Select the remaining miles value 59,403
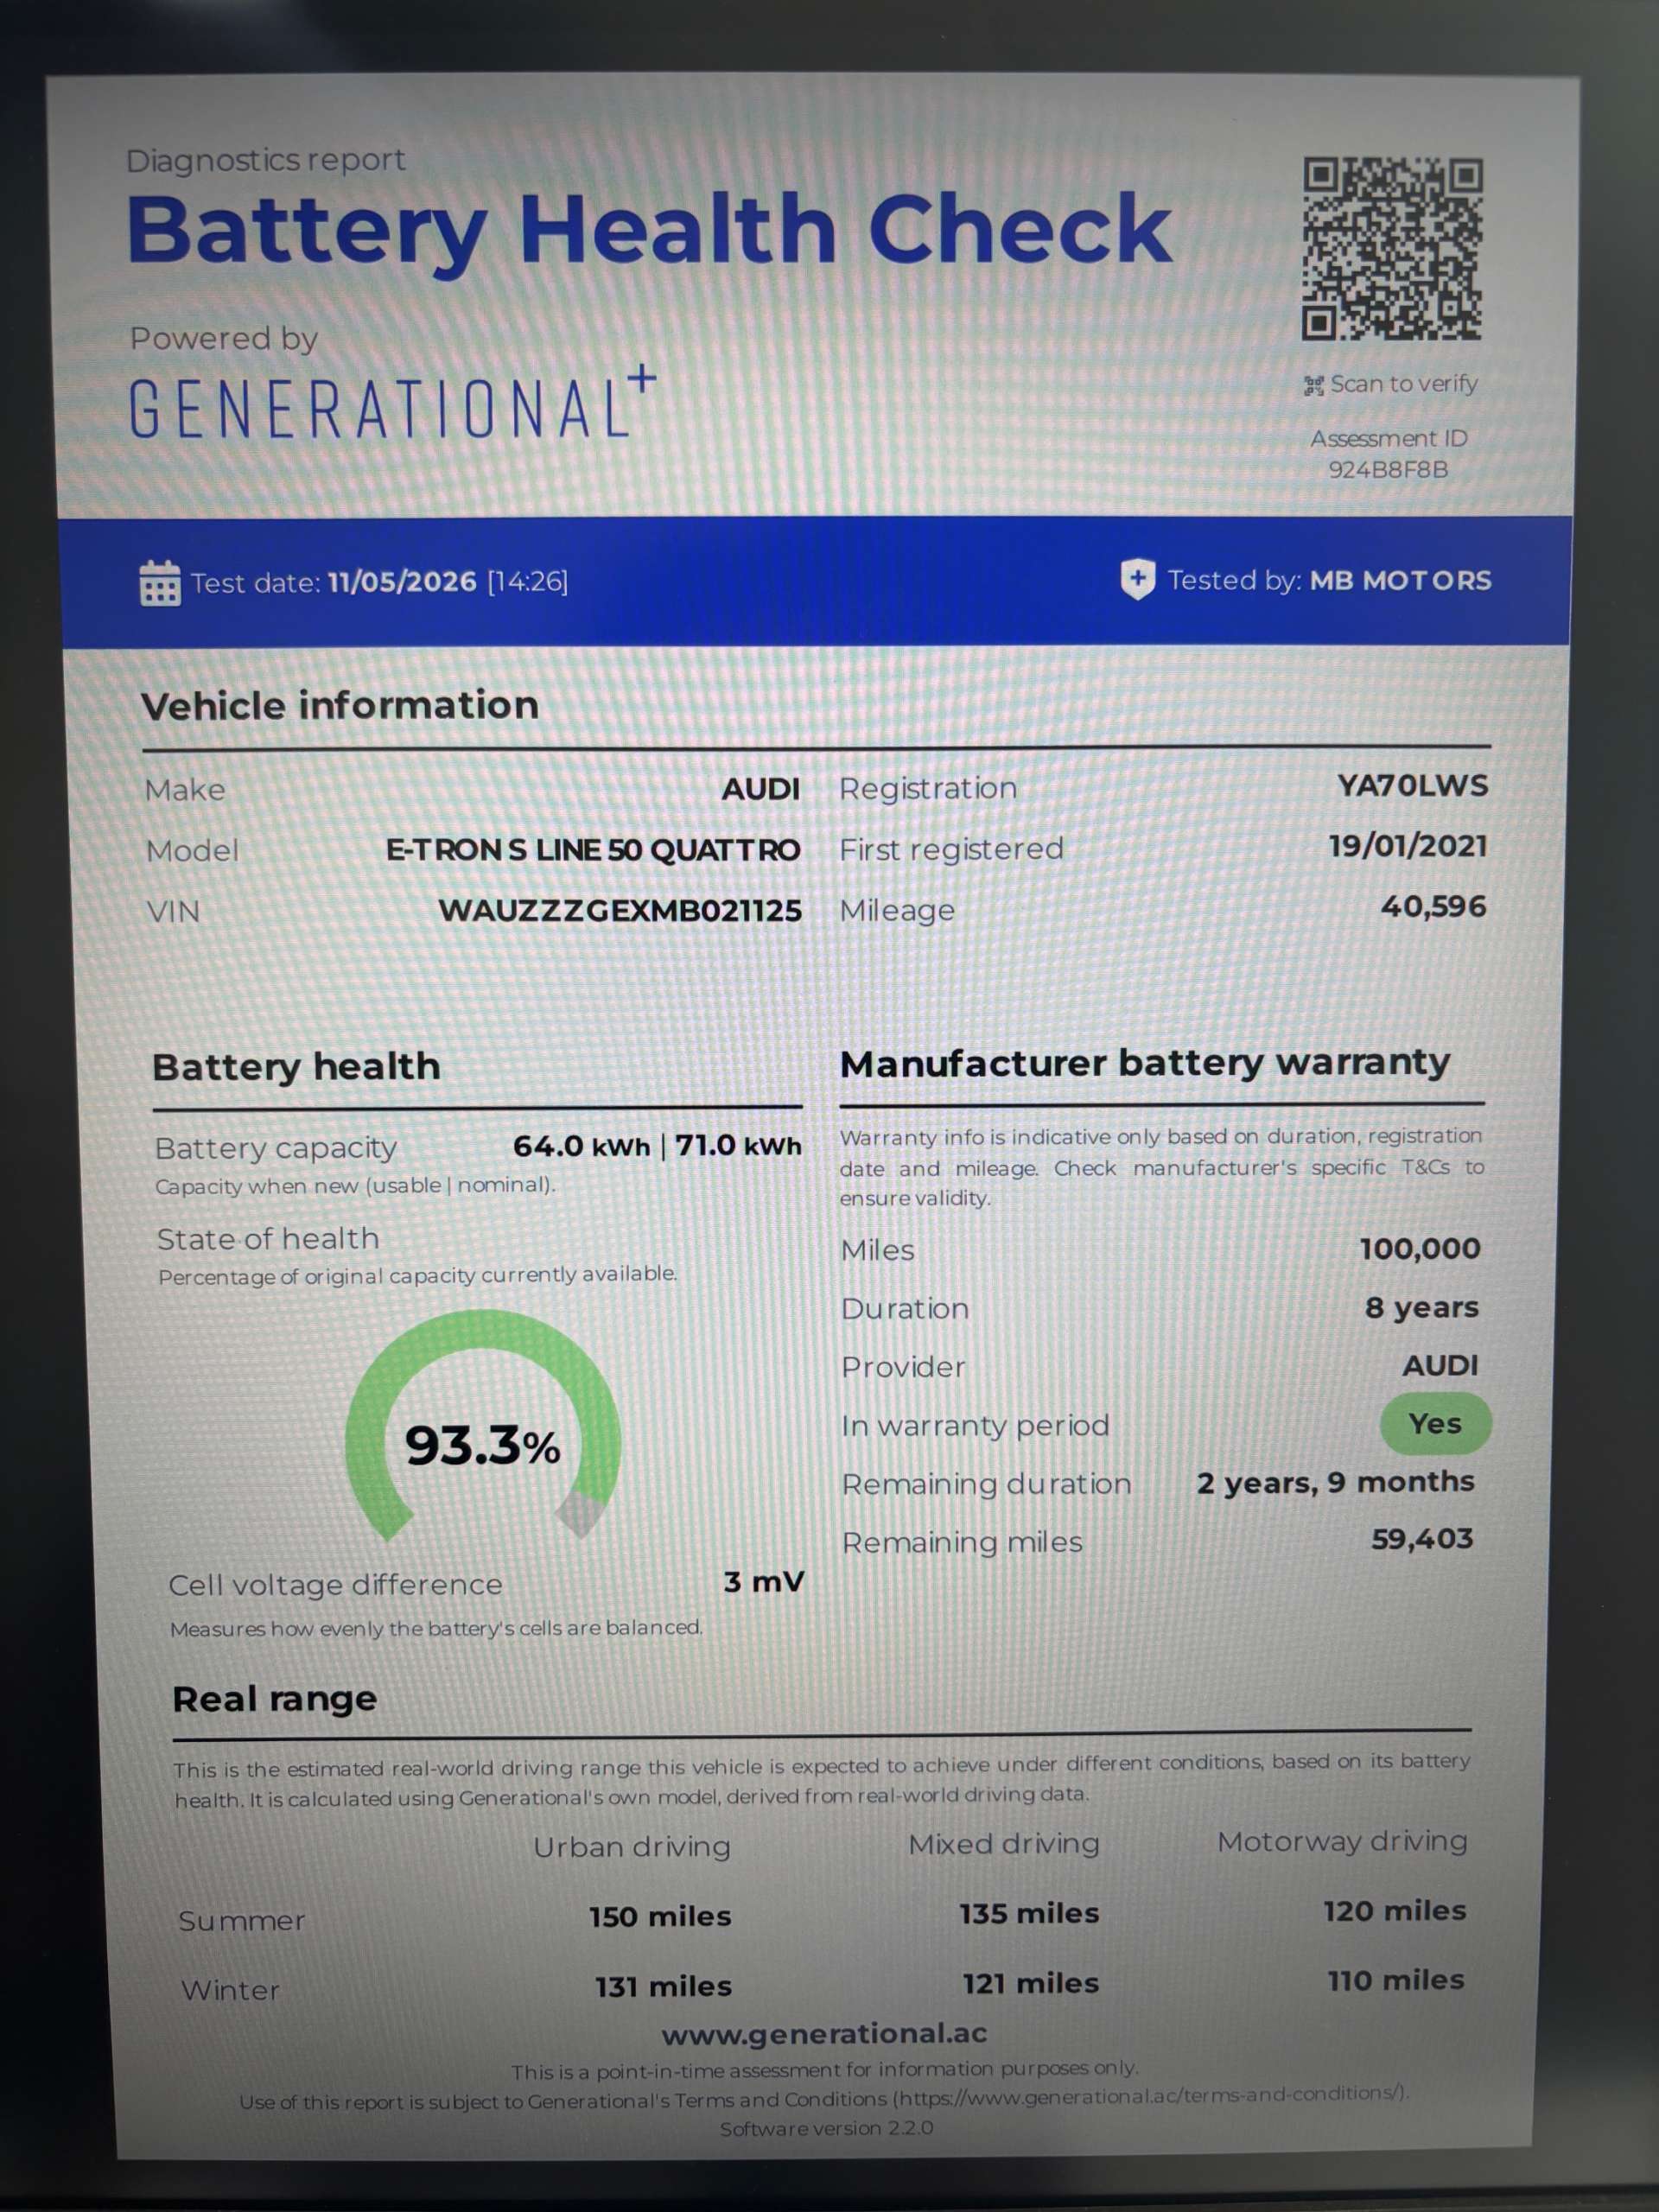This screenshot has width=1659, height=2212. click(x=1422, y=1539)
